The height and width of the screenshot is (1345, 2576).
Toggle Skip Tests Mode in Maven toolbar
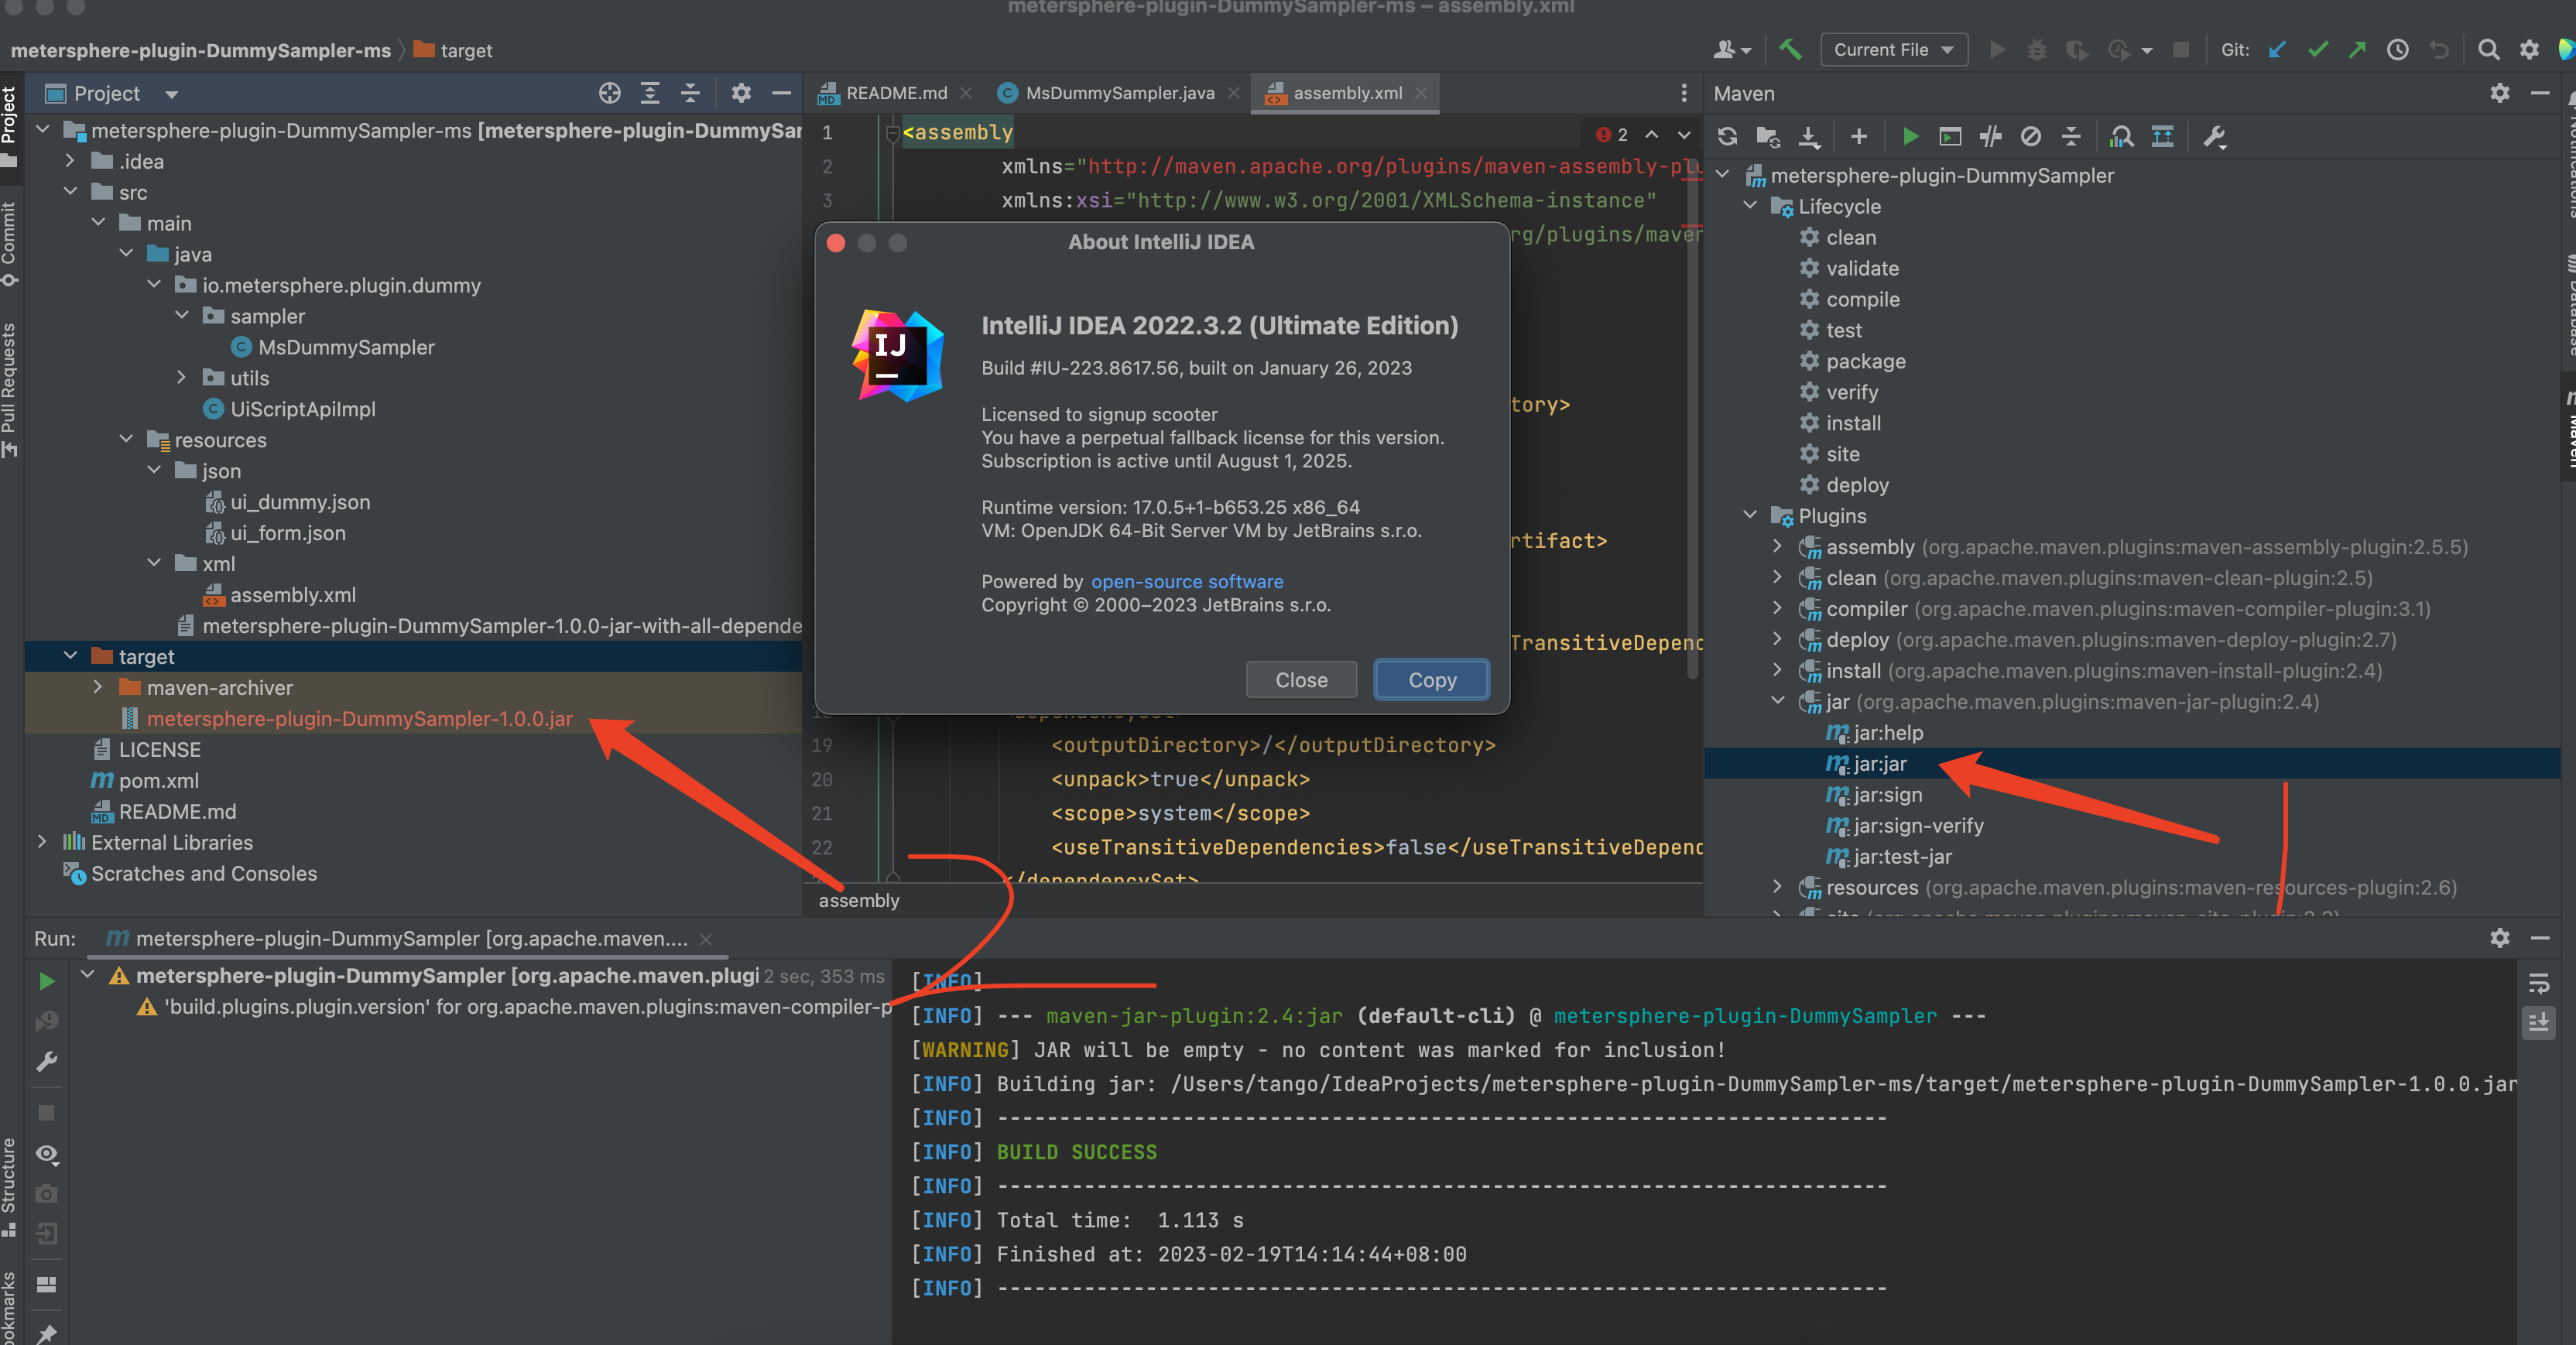pyautogui.click(x=2030, y=137)
